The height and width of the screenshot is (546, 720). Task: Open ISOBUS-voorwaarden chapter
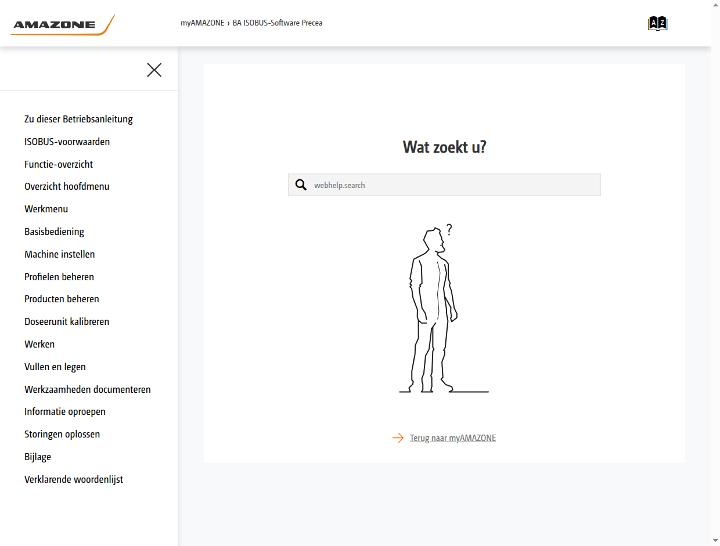[x=67, y=141]
